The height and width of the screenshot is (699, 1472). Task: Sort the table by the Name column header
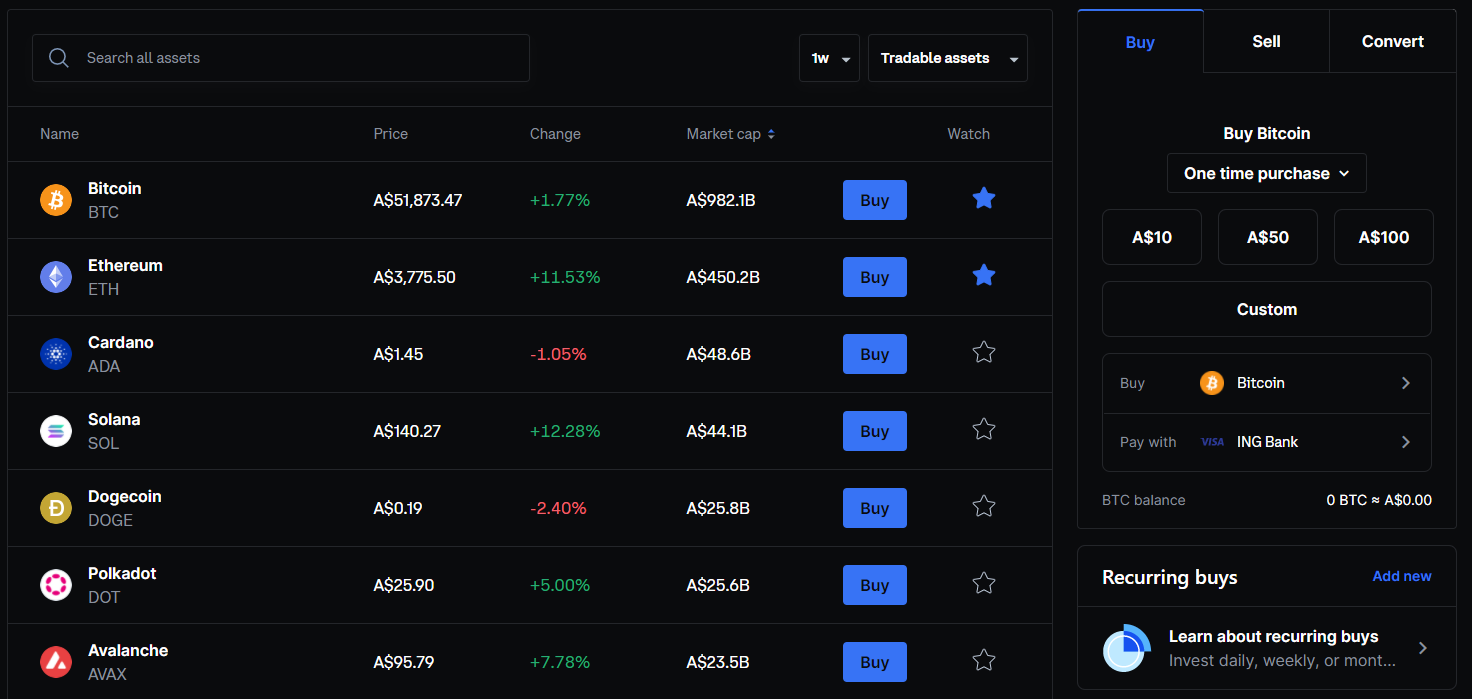pos(59,134)
